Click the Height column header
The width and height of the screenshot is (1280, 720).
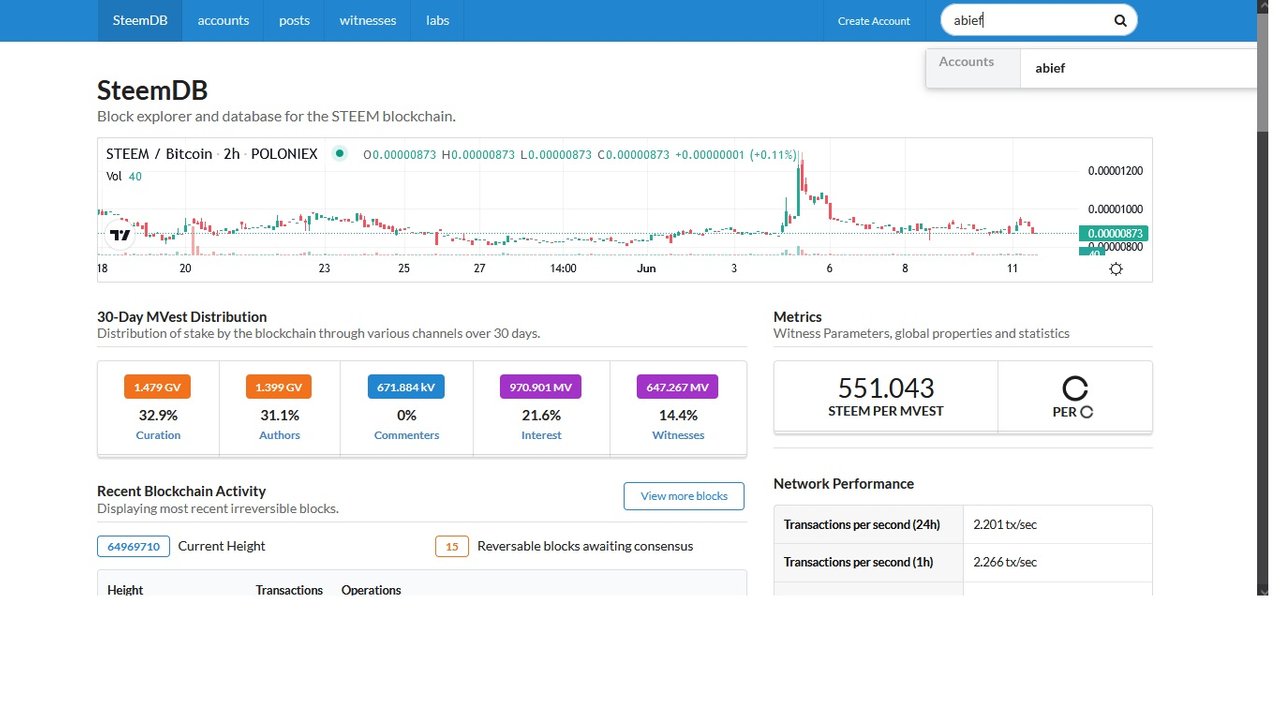pos(125,590)
